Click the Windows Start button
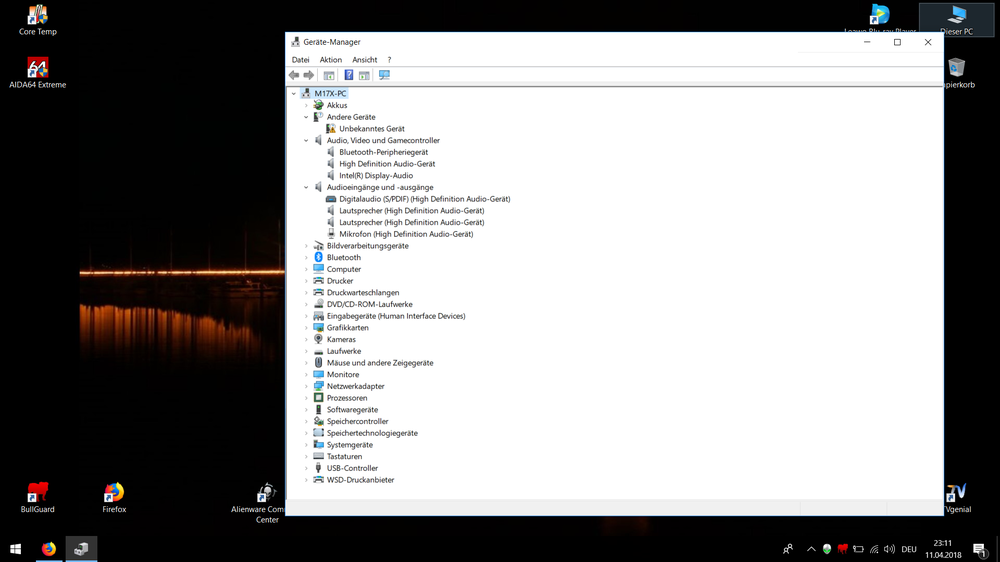This screenshot has height=562, width=1000. coord(15,549)
